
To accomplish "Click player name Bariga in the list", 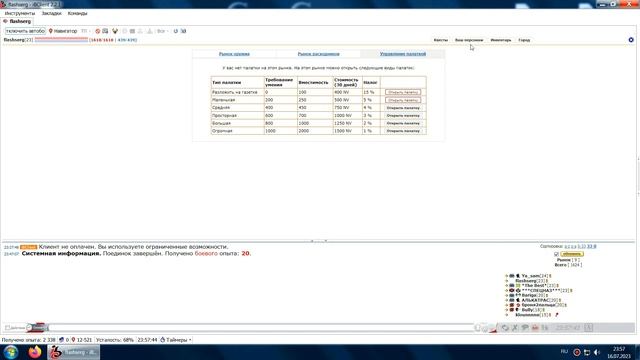I will tap(529, 295).
